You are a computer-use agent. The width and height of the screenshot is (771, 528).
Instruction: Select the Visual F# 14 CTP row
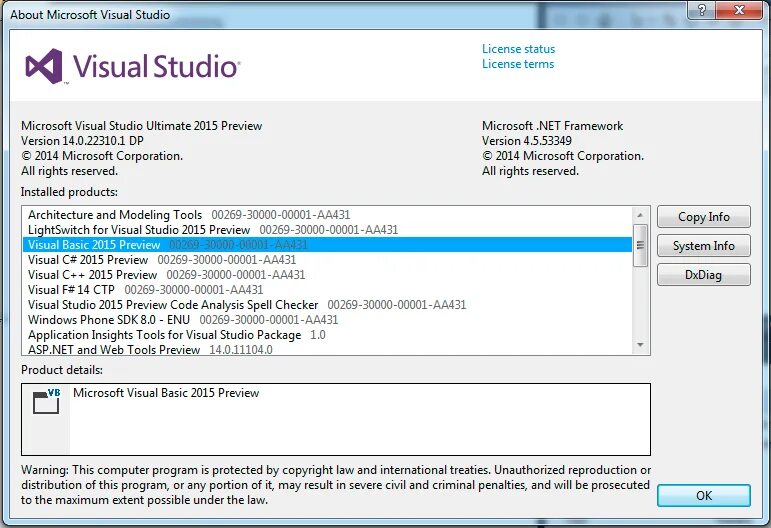327,290
